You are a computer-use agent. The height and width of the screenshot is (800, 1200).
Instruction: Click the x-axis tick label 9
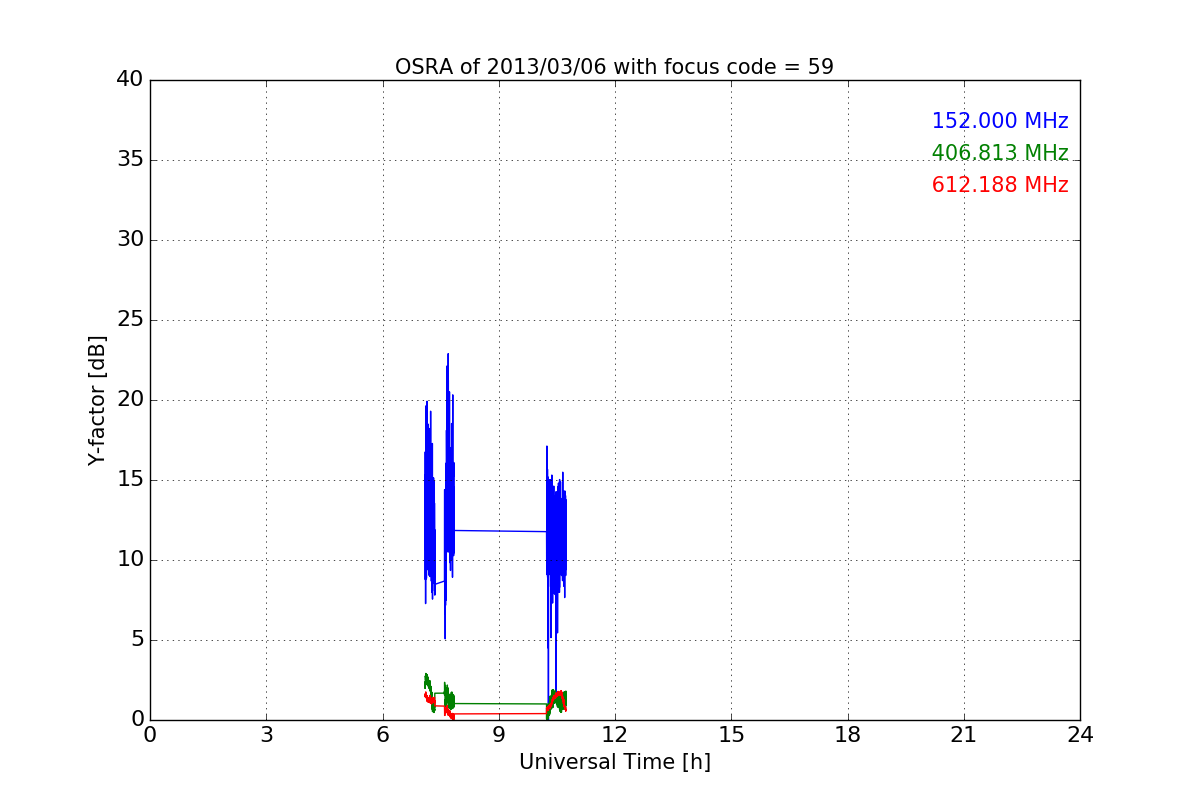click(x=498, y=735)
